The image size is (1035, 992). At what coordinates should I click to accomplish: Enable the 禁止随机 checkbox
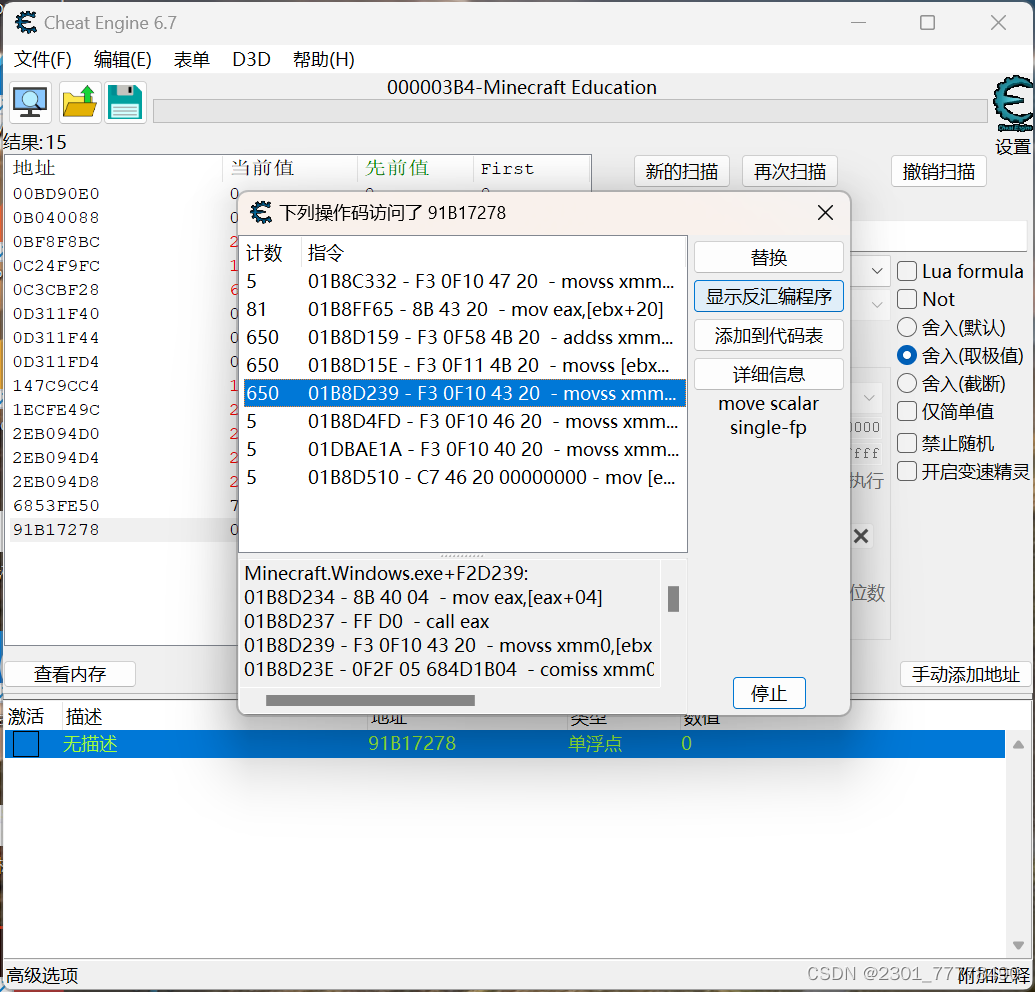click(x=907, y=443)
